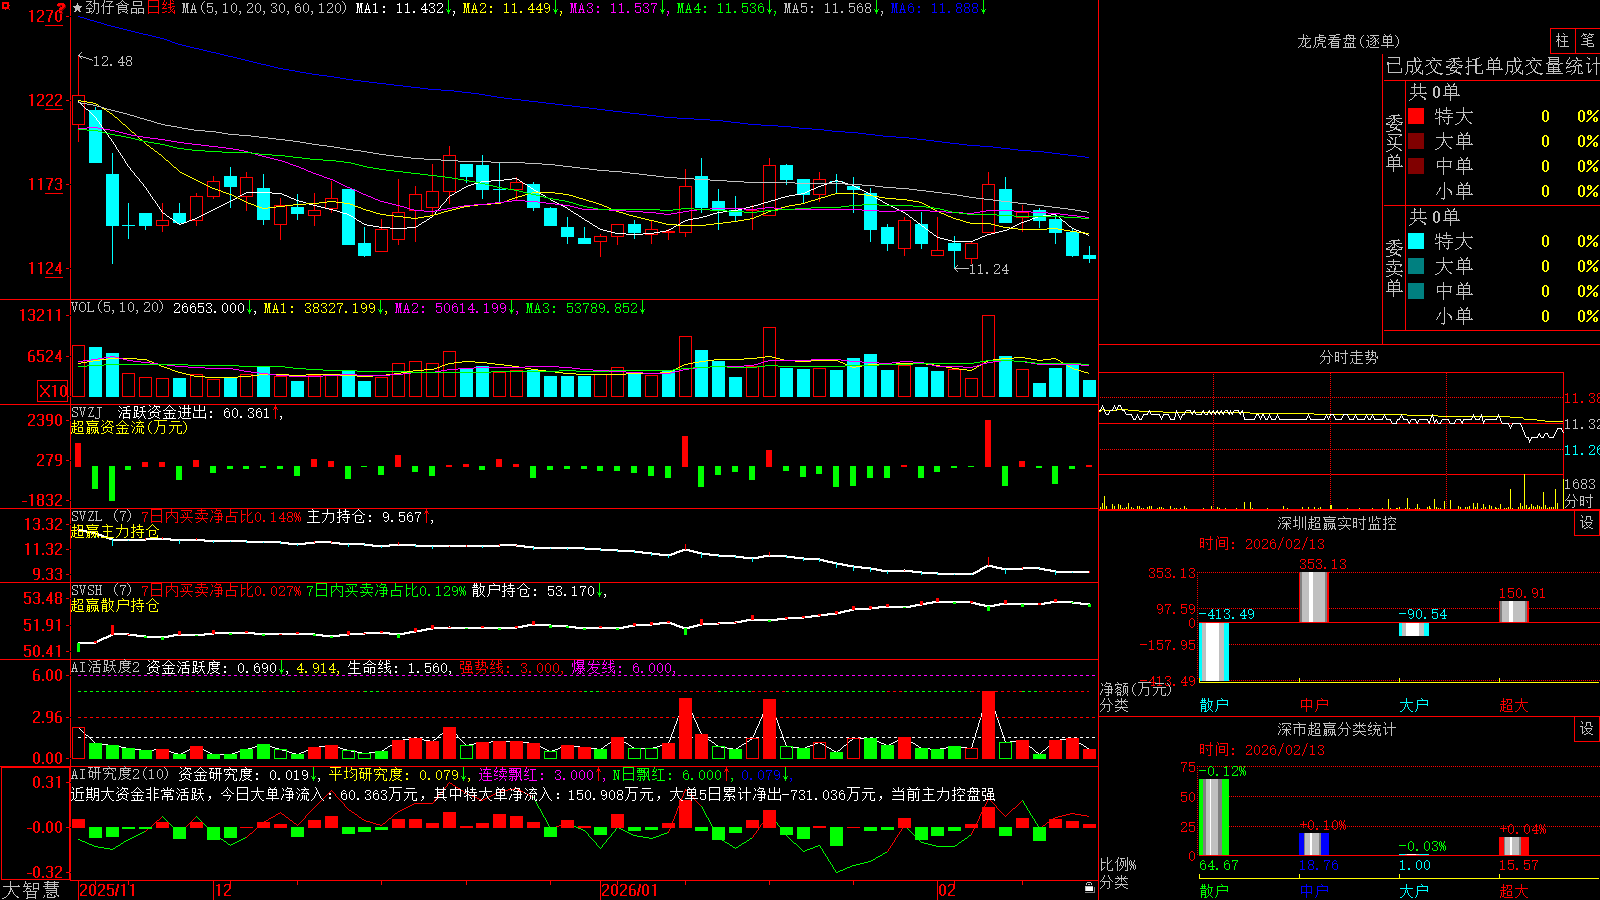Click the red 特大 buy-order color box
Image resolution: width=1600 pixels, height=900 pixels.
click(1416, 116)
